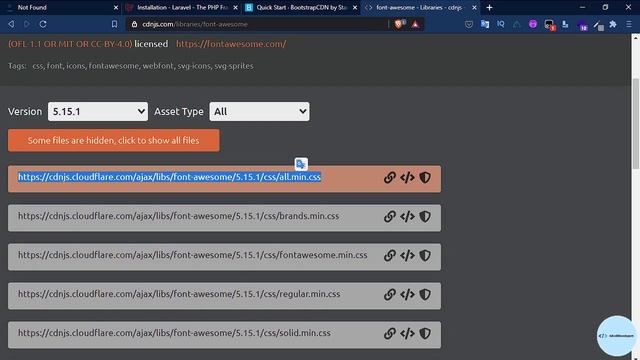Viewport: 640px width, 360px height.
Task: Open the Asset Type All dropdown
Action: 259,111
